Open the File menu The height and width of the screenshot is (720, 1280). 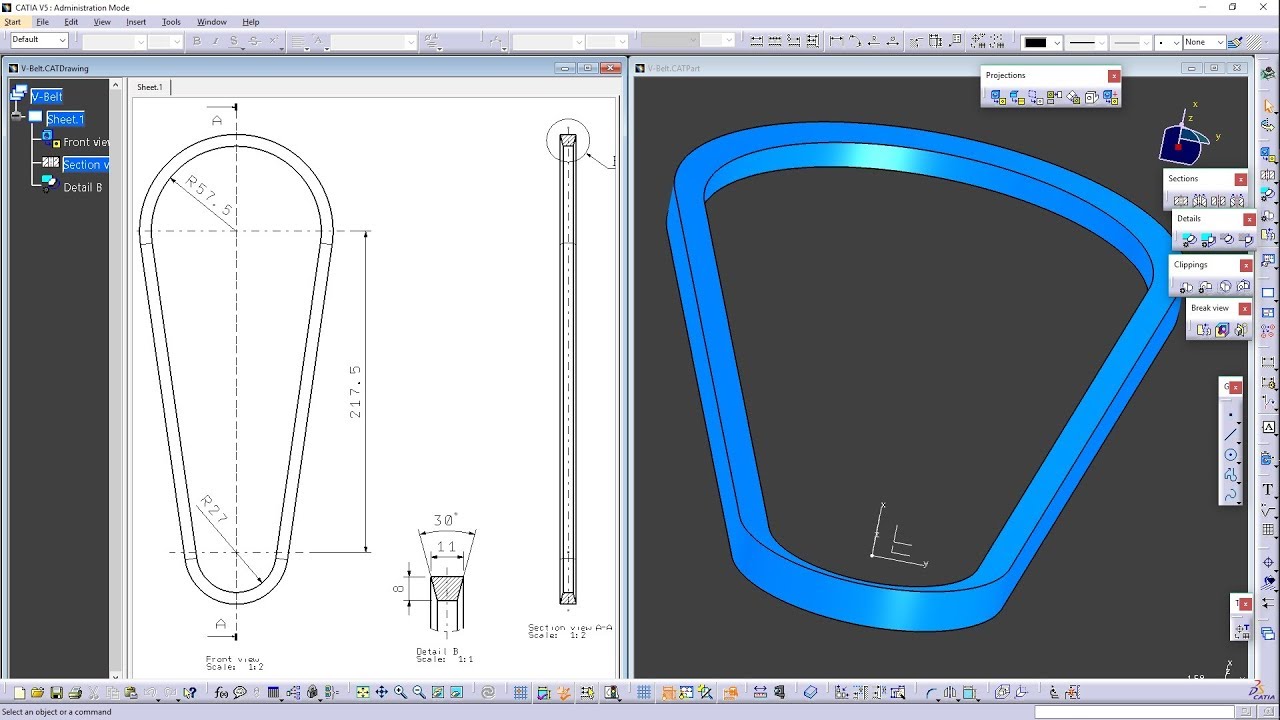point(42,22)
